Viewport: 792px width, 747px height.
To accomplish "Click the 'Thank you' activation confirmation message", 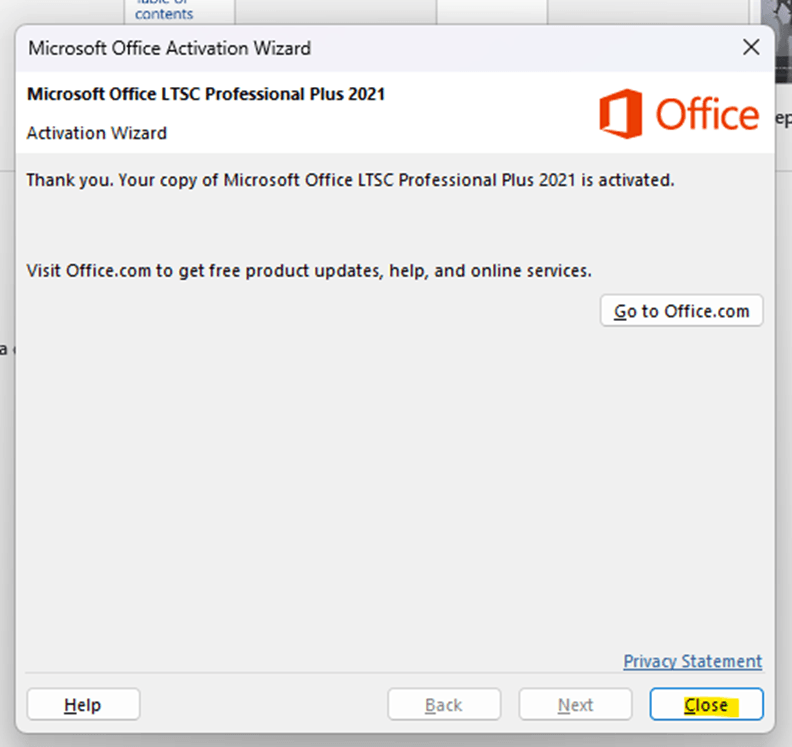I will pos(350,181).
